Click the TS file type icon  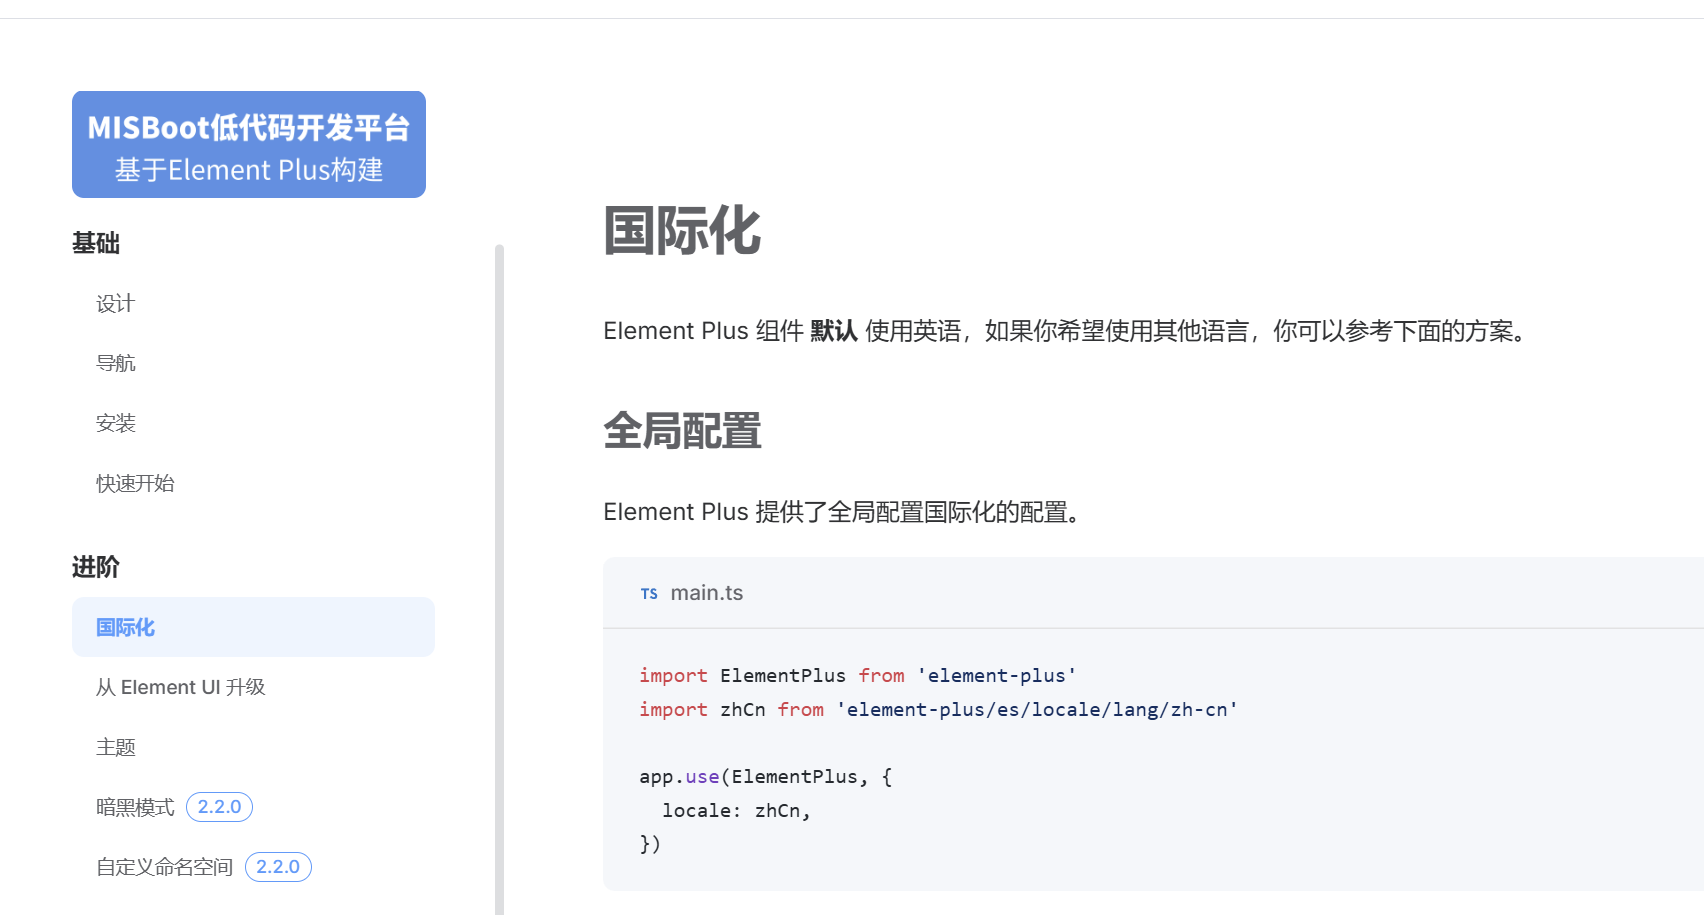649,594
